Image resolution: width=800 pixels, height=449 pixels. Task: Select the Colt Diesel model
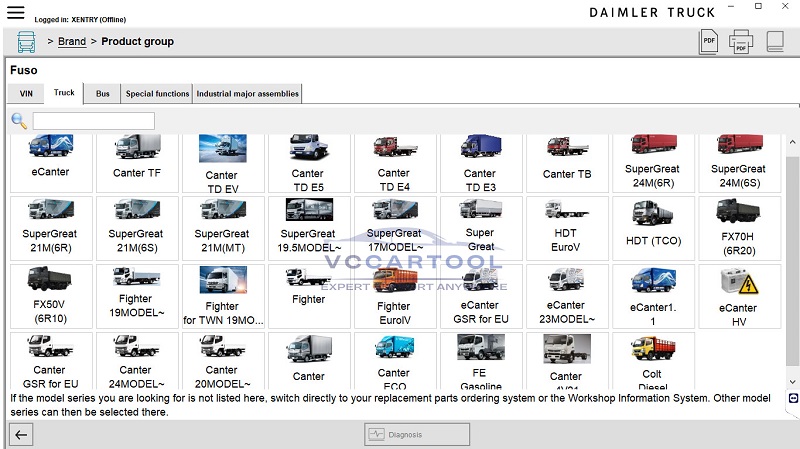coord(653,361)
